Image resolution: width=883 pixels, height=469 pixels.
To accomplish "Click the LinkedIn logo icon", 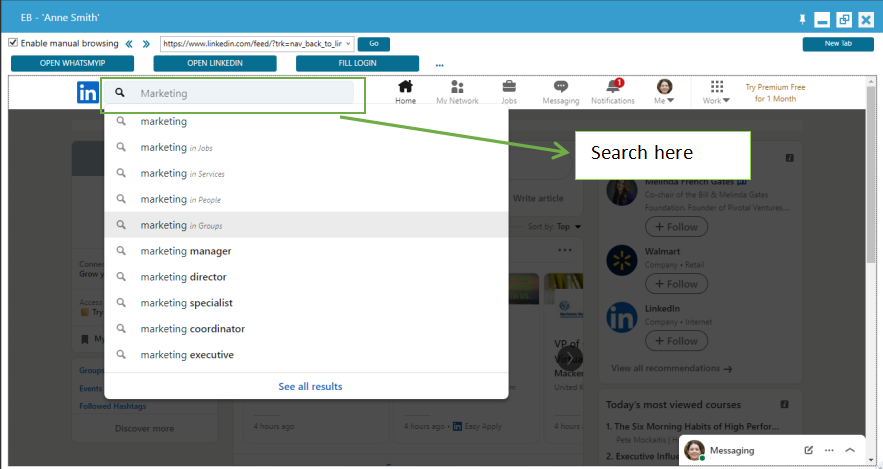I will point(87,92).
